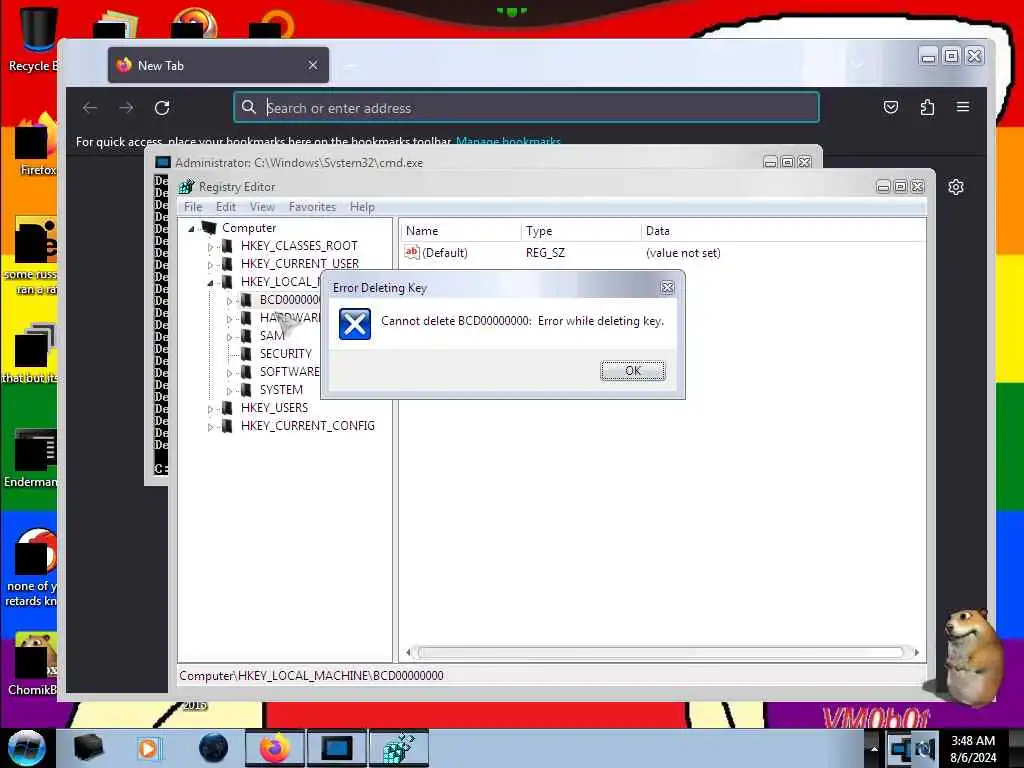Expand the BCD00000000 key arrow
The width and height of the screenshot is (1024, 768).
tap(229, 300)
